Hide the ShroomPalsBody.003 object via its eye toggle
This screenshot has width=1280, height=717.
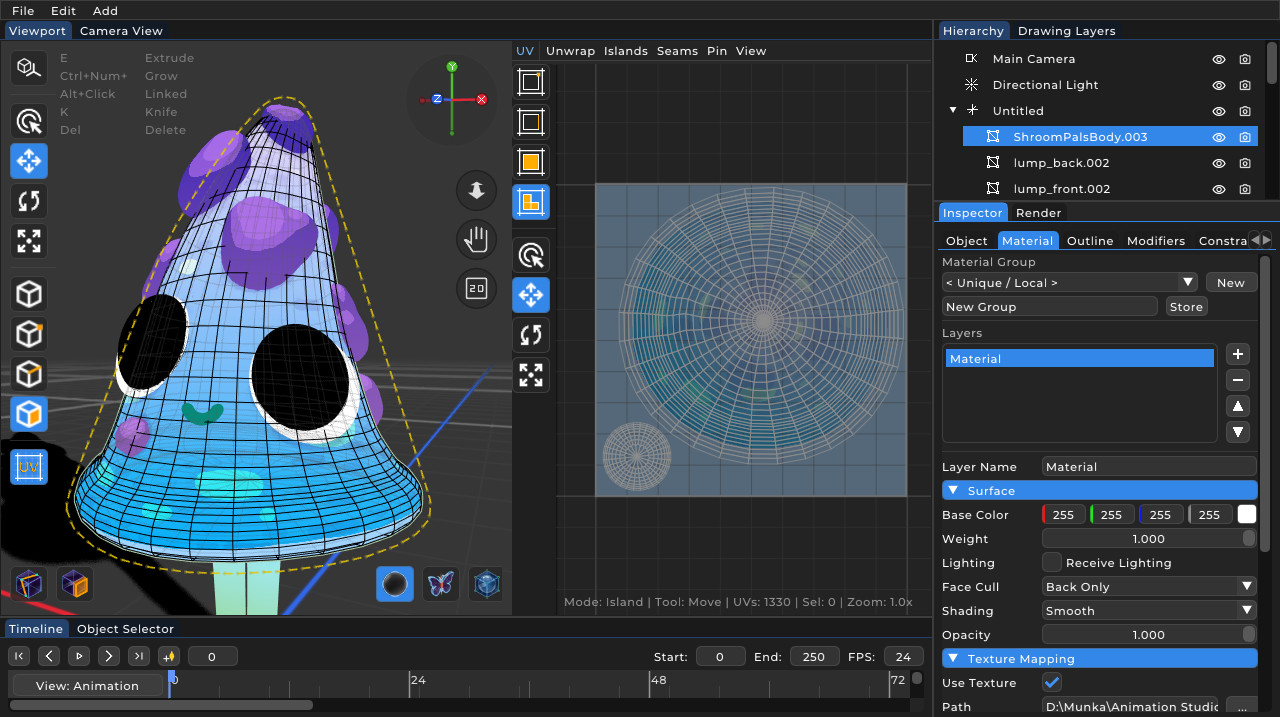(x=1218, y=136)
